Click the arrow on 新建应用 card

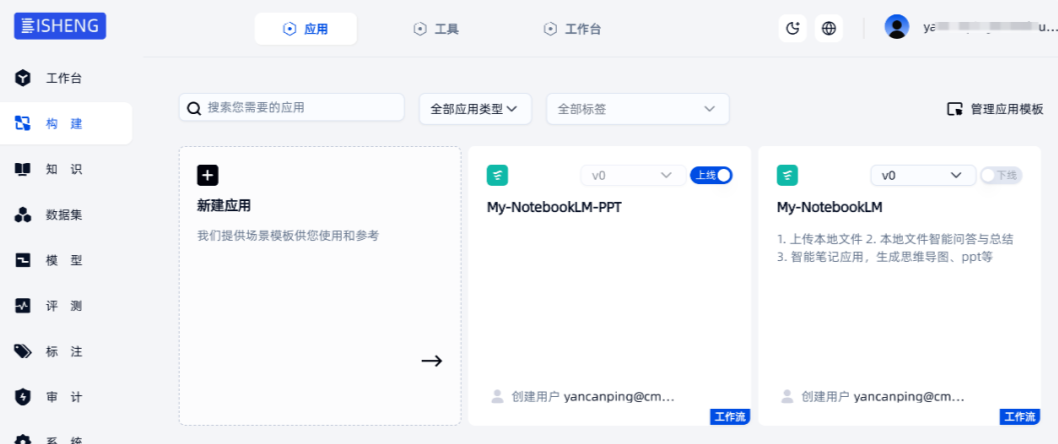click(432, 361)
